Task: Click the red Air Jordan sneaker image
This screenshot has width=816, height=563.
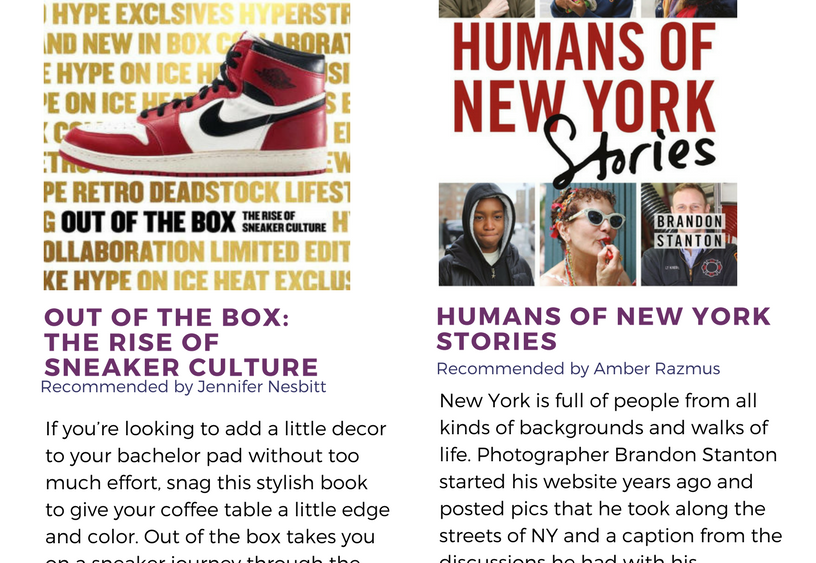Action: (x=200, y=110)
